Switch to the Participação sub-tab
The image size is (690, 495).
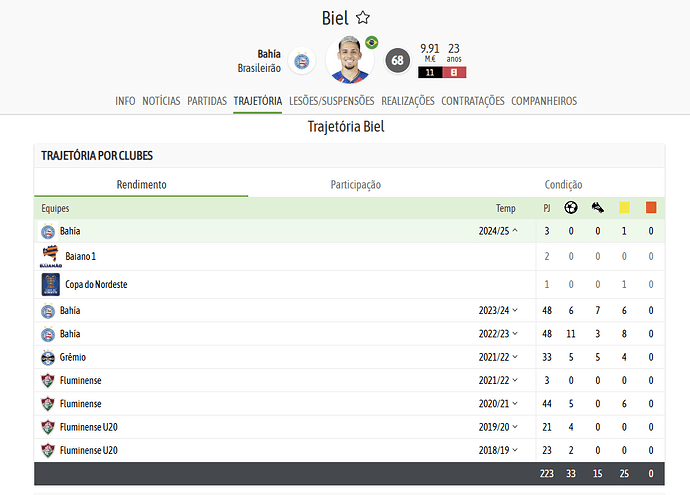pyautogui.click(x=356, y=184)
